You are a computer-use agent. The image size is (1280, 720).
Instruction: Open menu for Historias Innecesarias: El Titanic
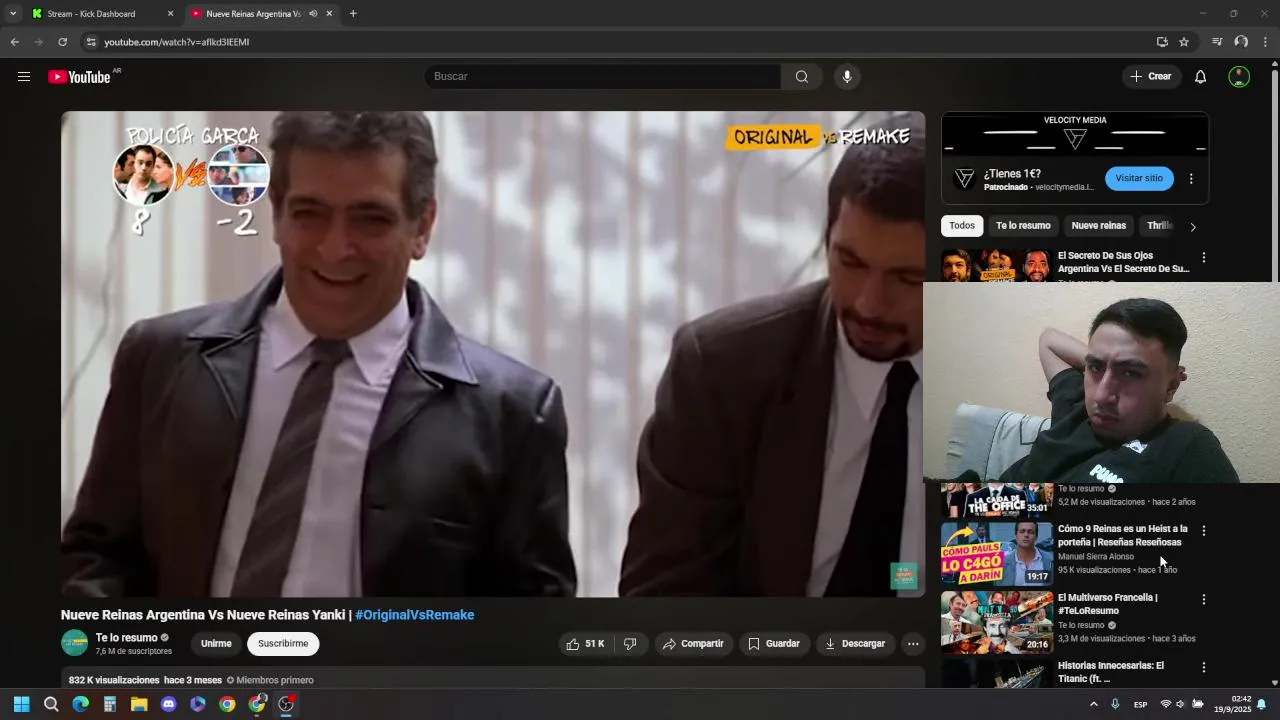point(1204,668)
